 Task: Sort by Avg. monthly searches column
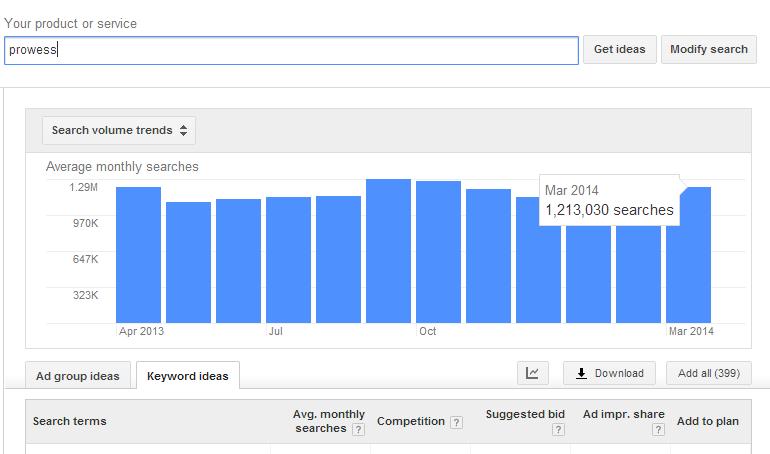[x=329, y=421]
